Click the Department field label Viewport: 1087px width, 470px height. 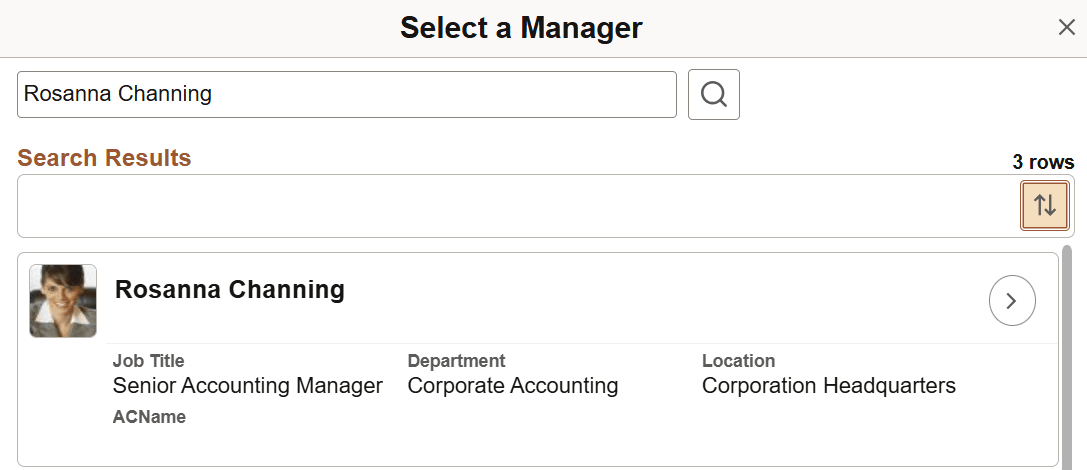[456, 361]
